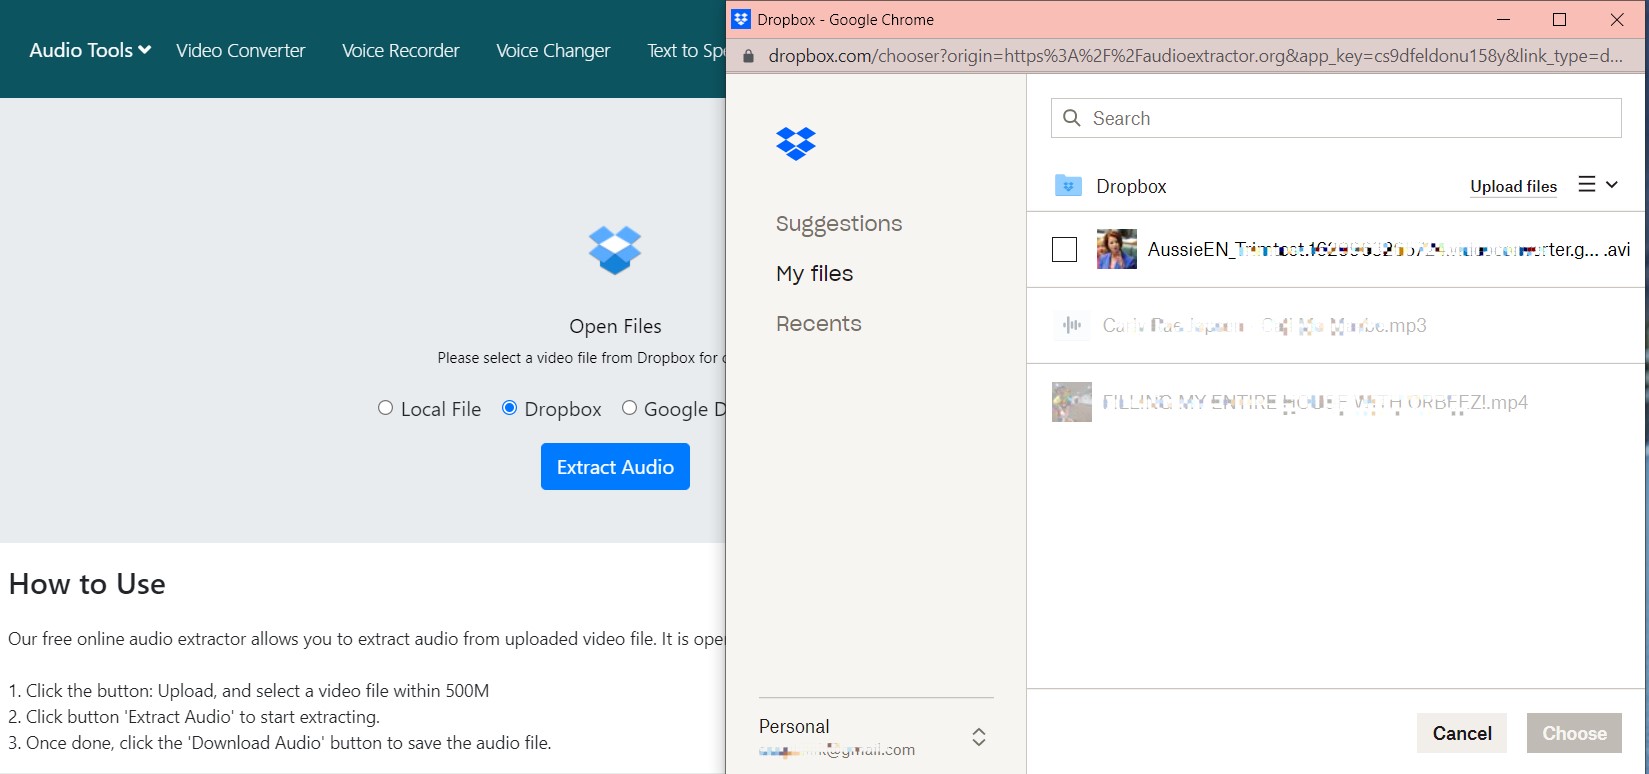Image resolution: width=1649 pixels, height=774 pixels.
Task: Expand the Audio Tools dropdown menu
Action: point(90,50)
